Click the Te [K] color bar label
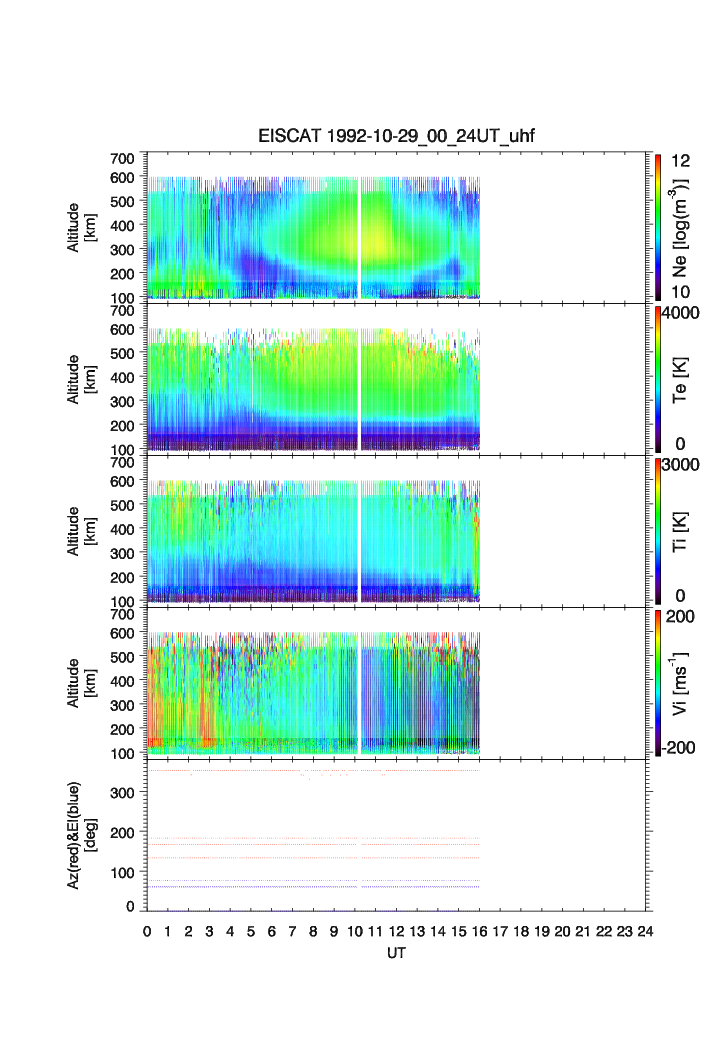 click(x=680, y=380)
